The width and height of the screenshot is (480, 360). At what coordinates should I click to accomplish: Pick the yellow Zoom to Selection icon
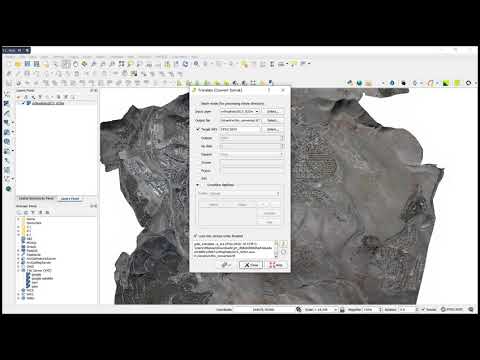tap(131, 64)
